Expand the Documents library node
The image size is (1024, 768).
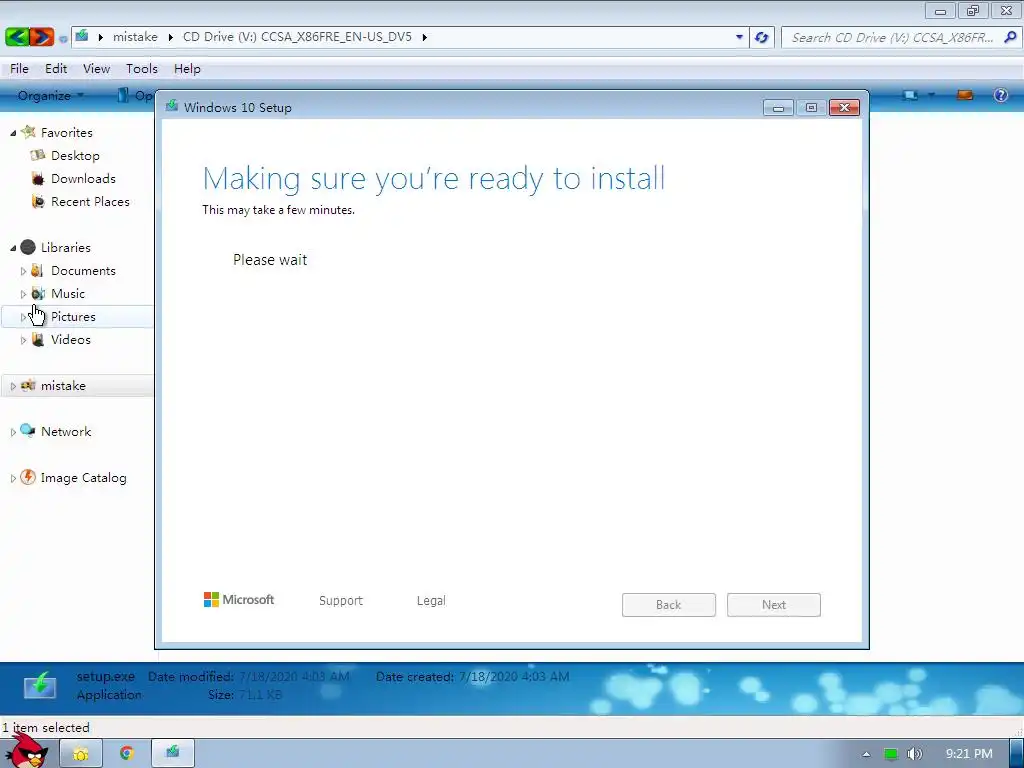pyautogui.click(x=24, y=271)
